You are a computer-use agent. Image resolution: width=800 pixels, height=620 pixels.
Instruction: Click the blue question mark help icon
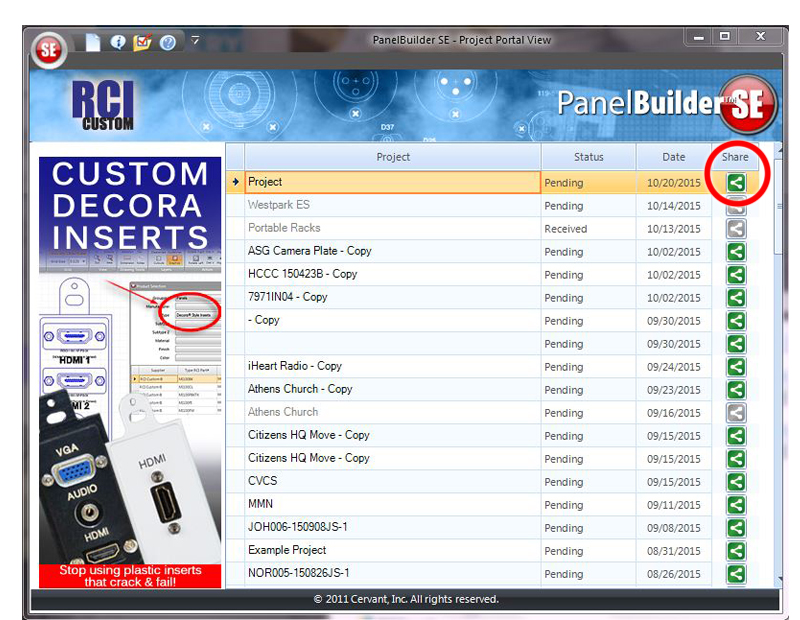[x=167, y=42]
